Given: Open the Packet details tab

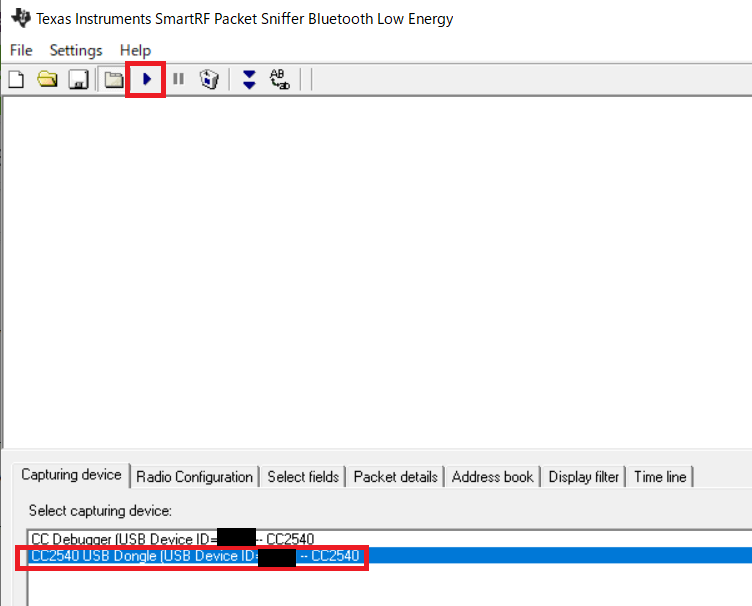Looking at the screenshot, I should tap(396, 477).
